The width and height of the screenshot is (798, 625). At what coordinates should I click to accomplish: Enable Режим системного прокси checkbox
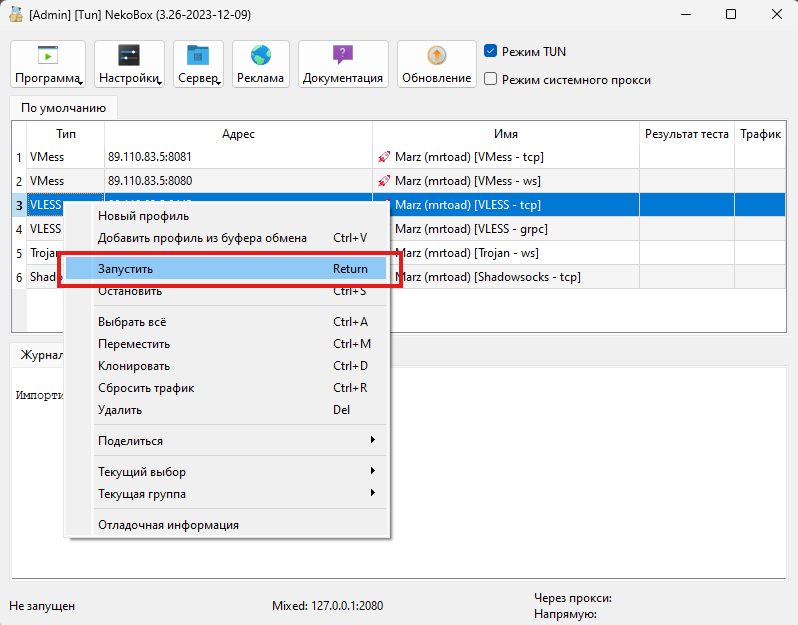click(x=491, y=79)
